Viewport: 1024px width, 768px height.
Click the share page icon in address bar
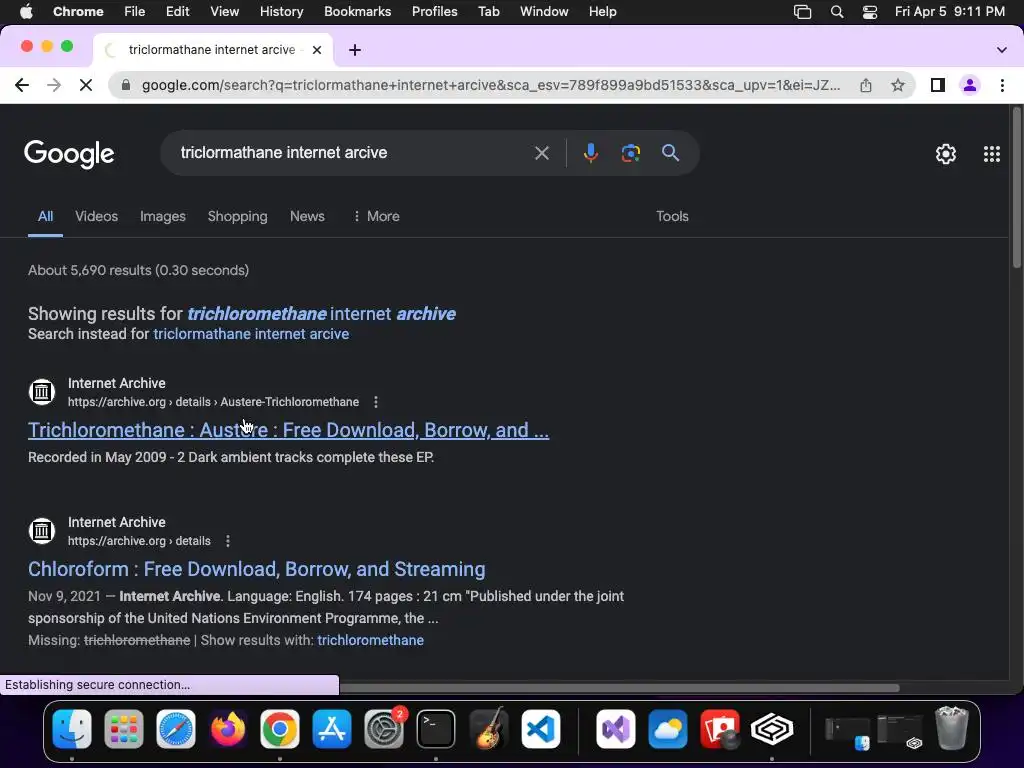point(866,85)
